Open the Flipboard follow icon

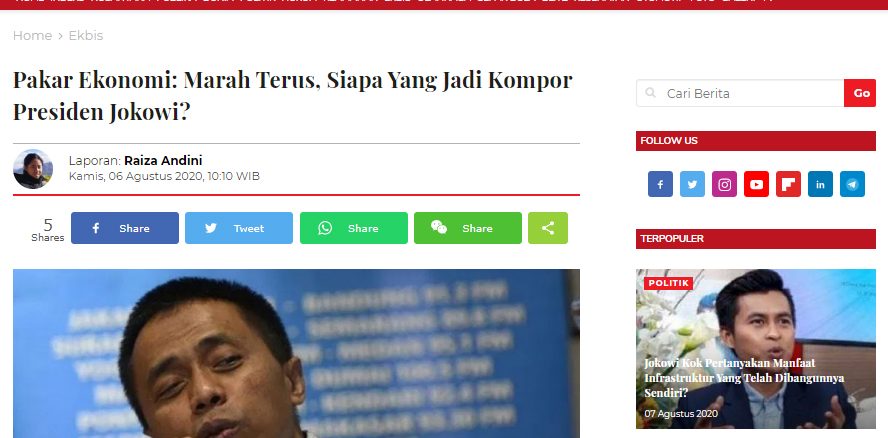pyautogui.click(x=788, y=184)
